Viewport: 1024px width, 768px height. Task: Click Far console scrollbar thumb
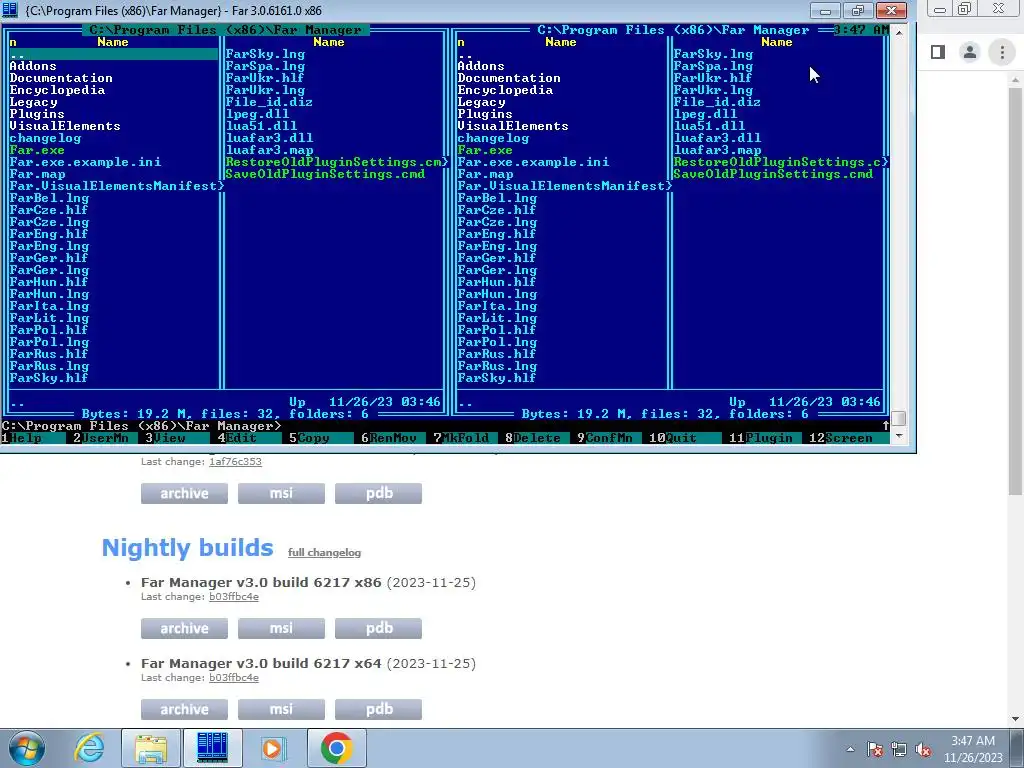899,418
